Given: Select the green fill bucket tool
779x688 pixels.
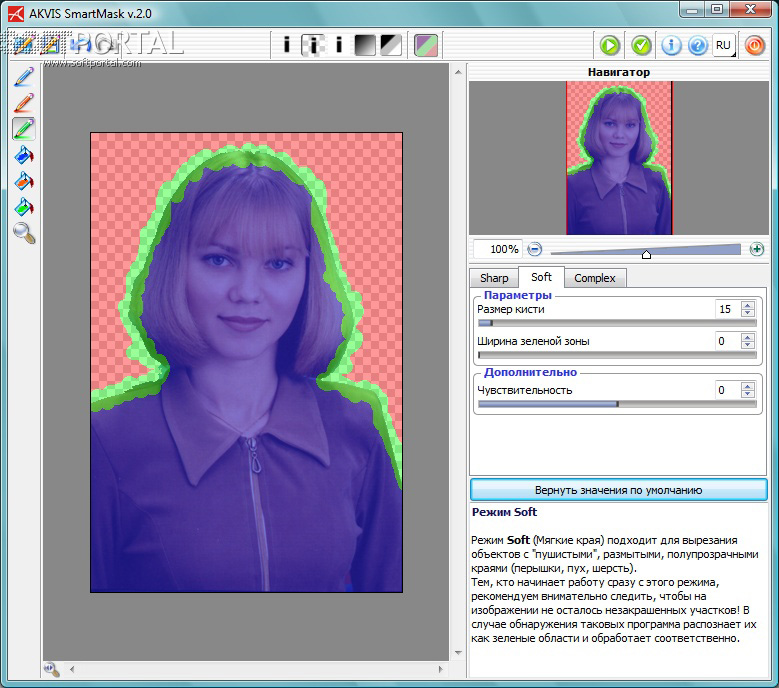Looking at the screenshot, I should tap(24, 207).
